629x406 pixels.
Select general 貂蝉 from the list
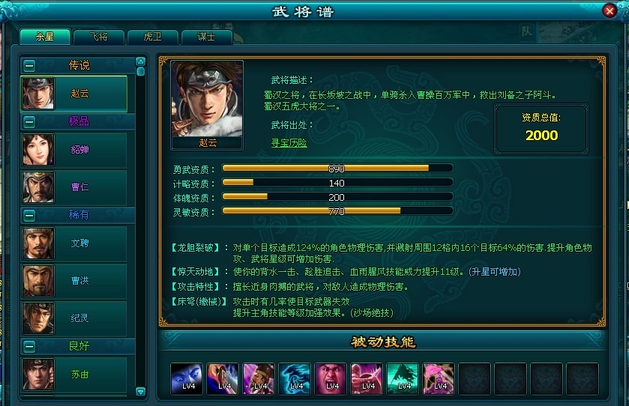[74, 150]
